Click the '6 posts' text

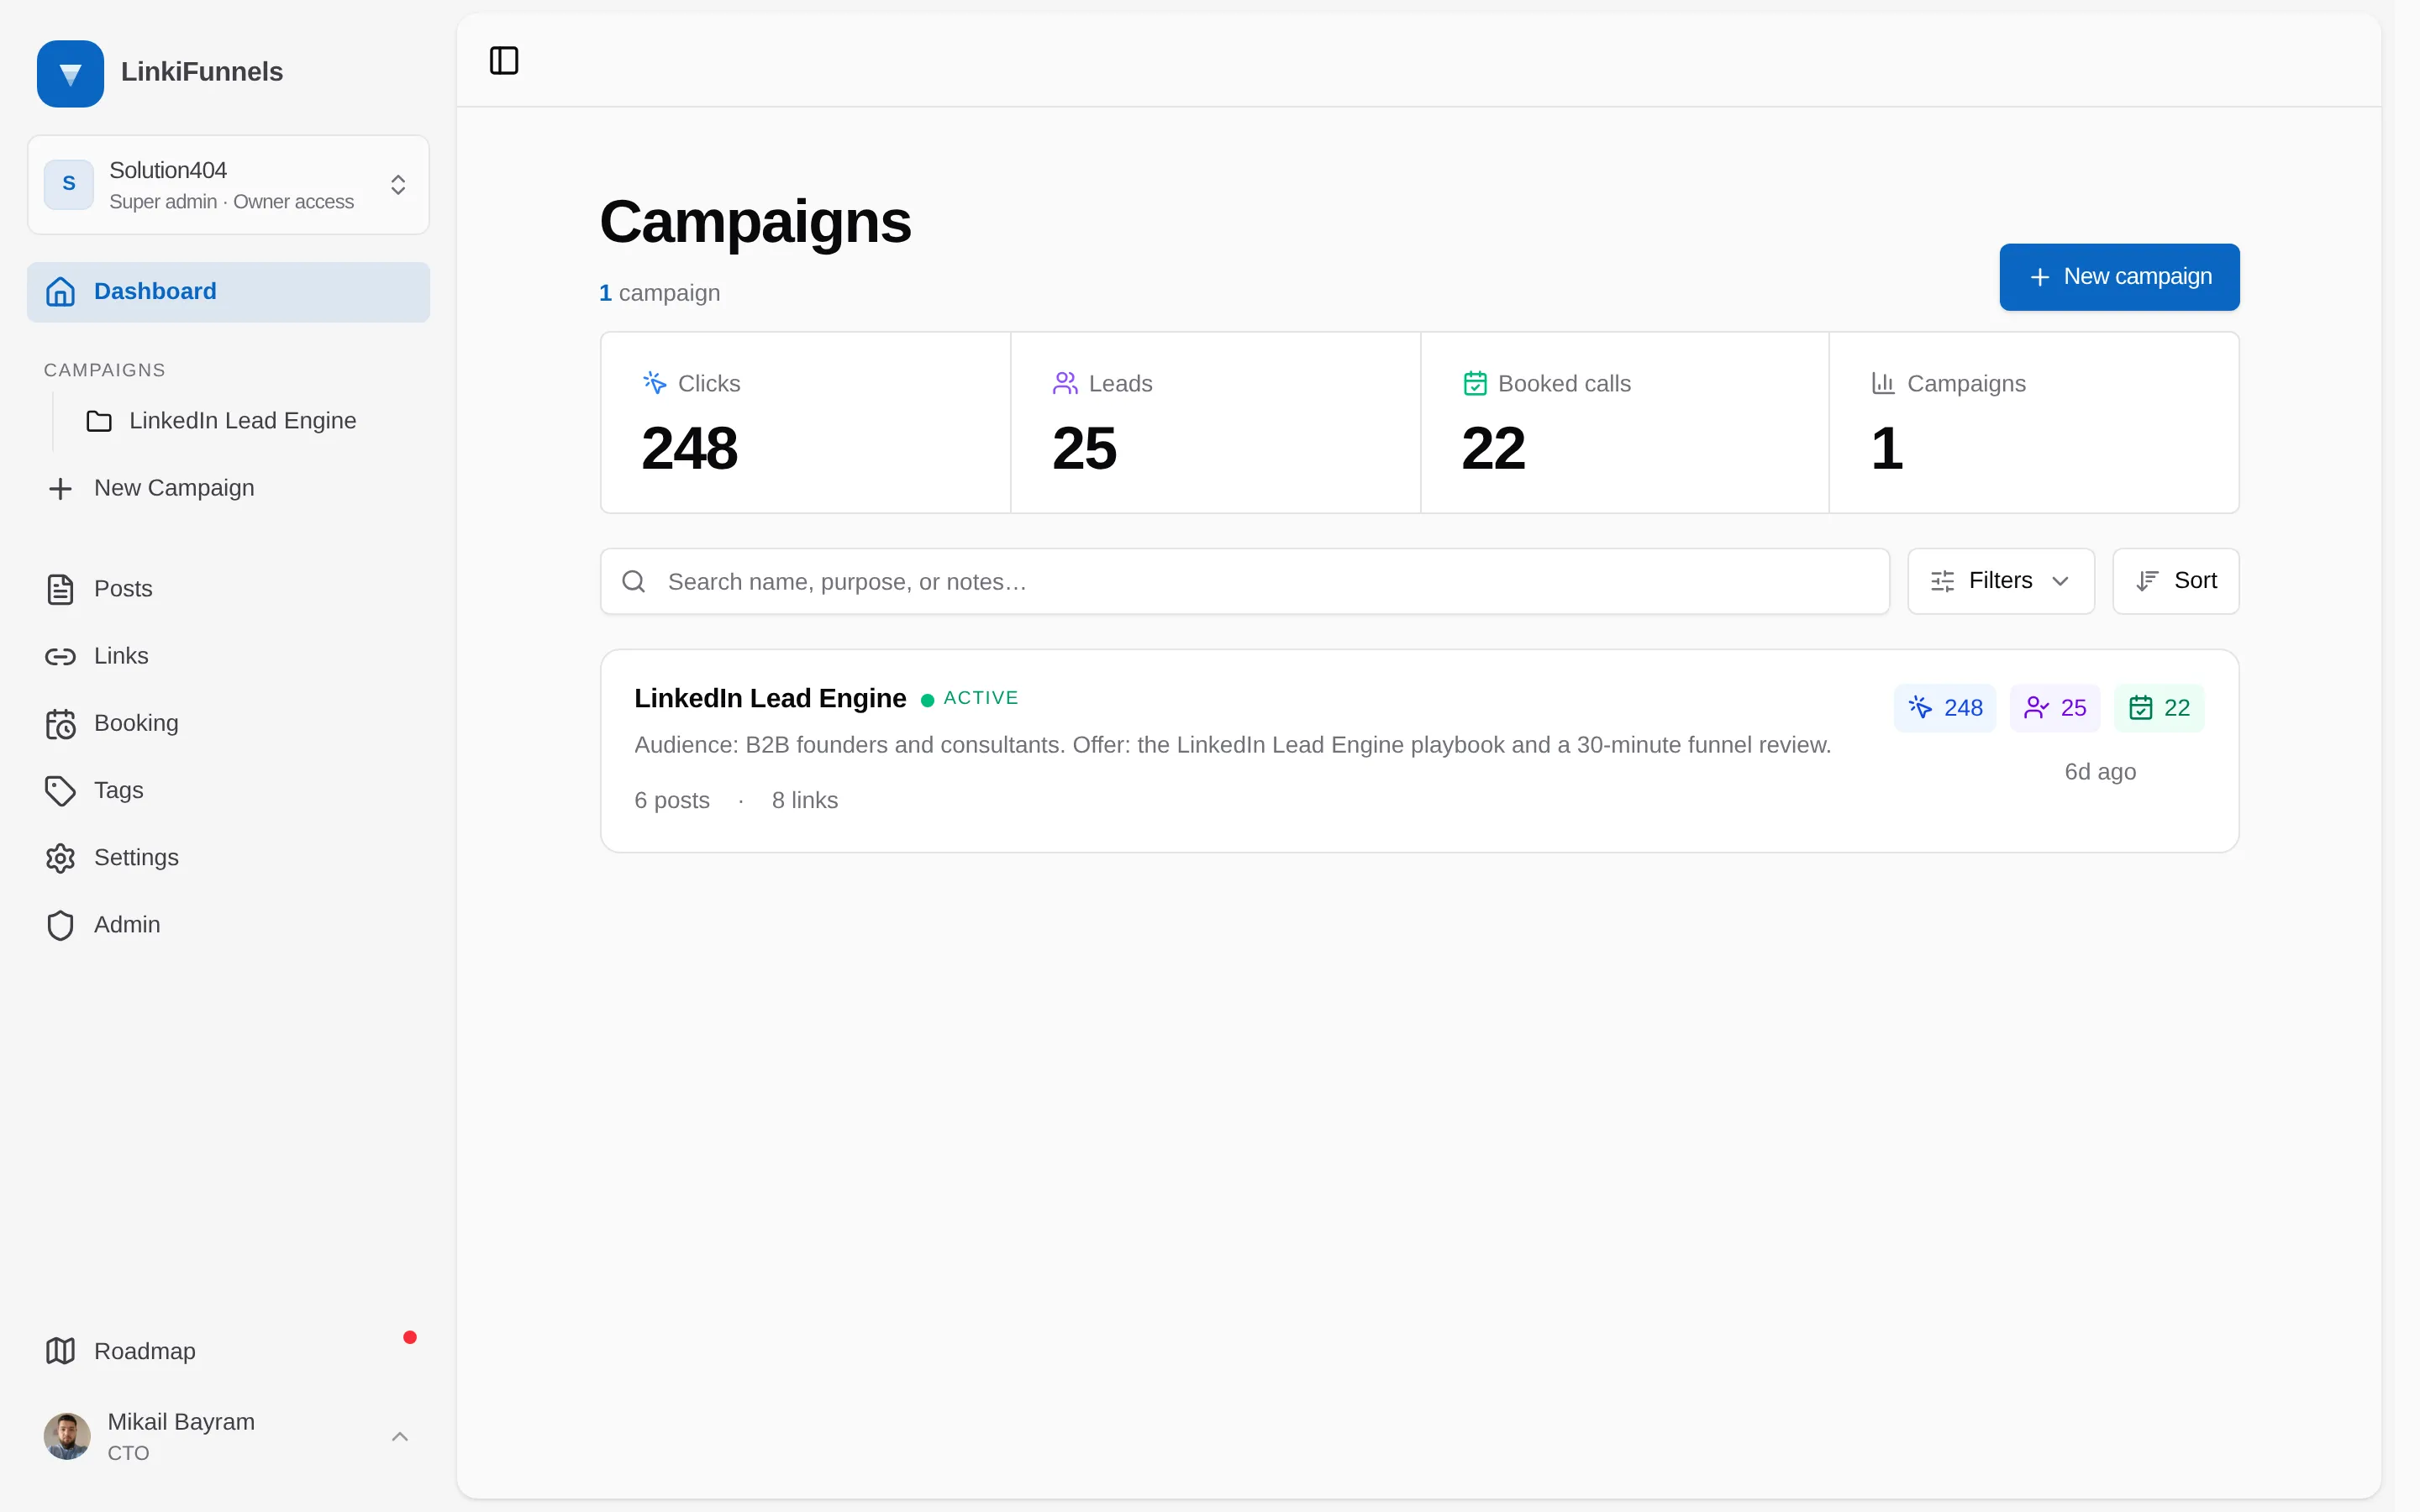672,800
